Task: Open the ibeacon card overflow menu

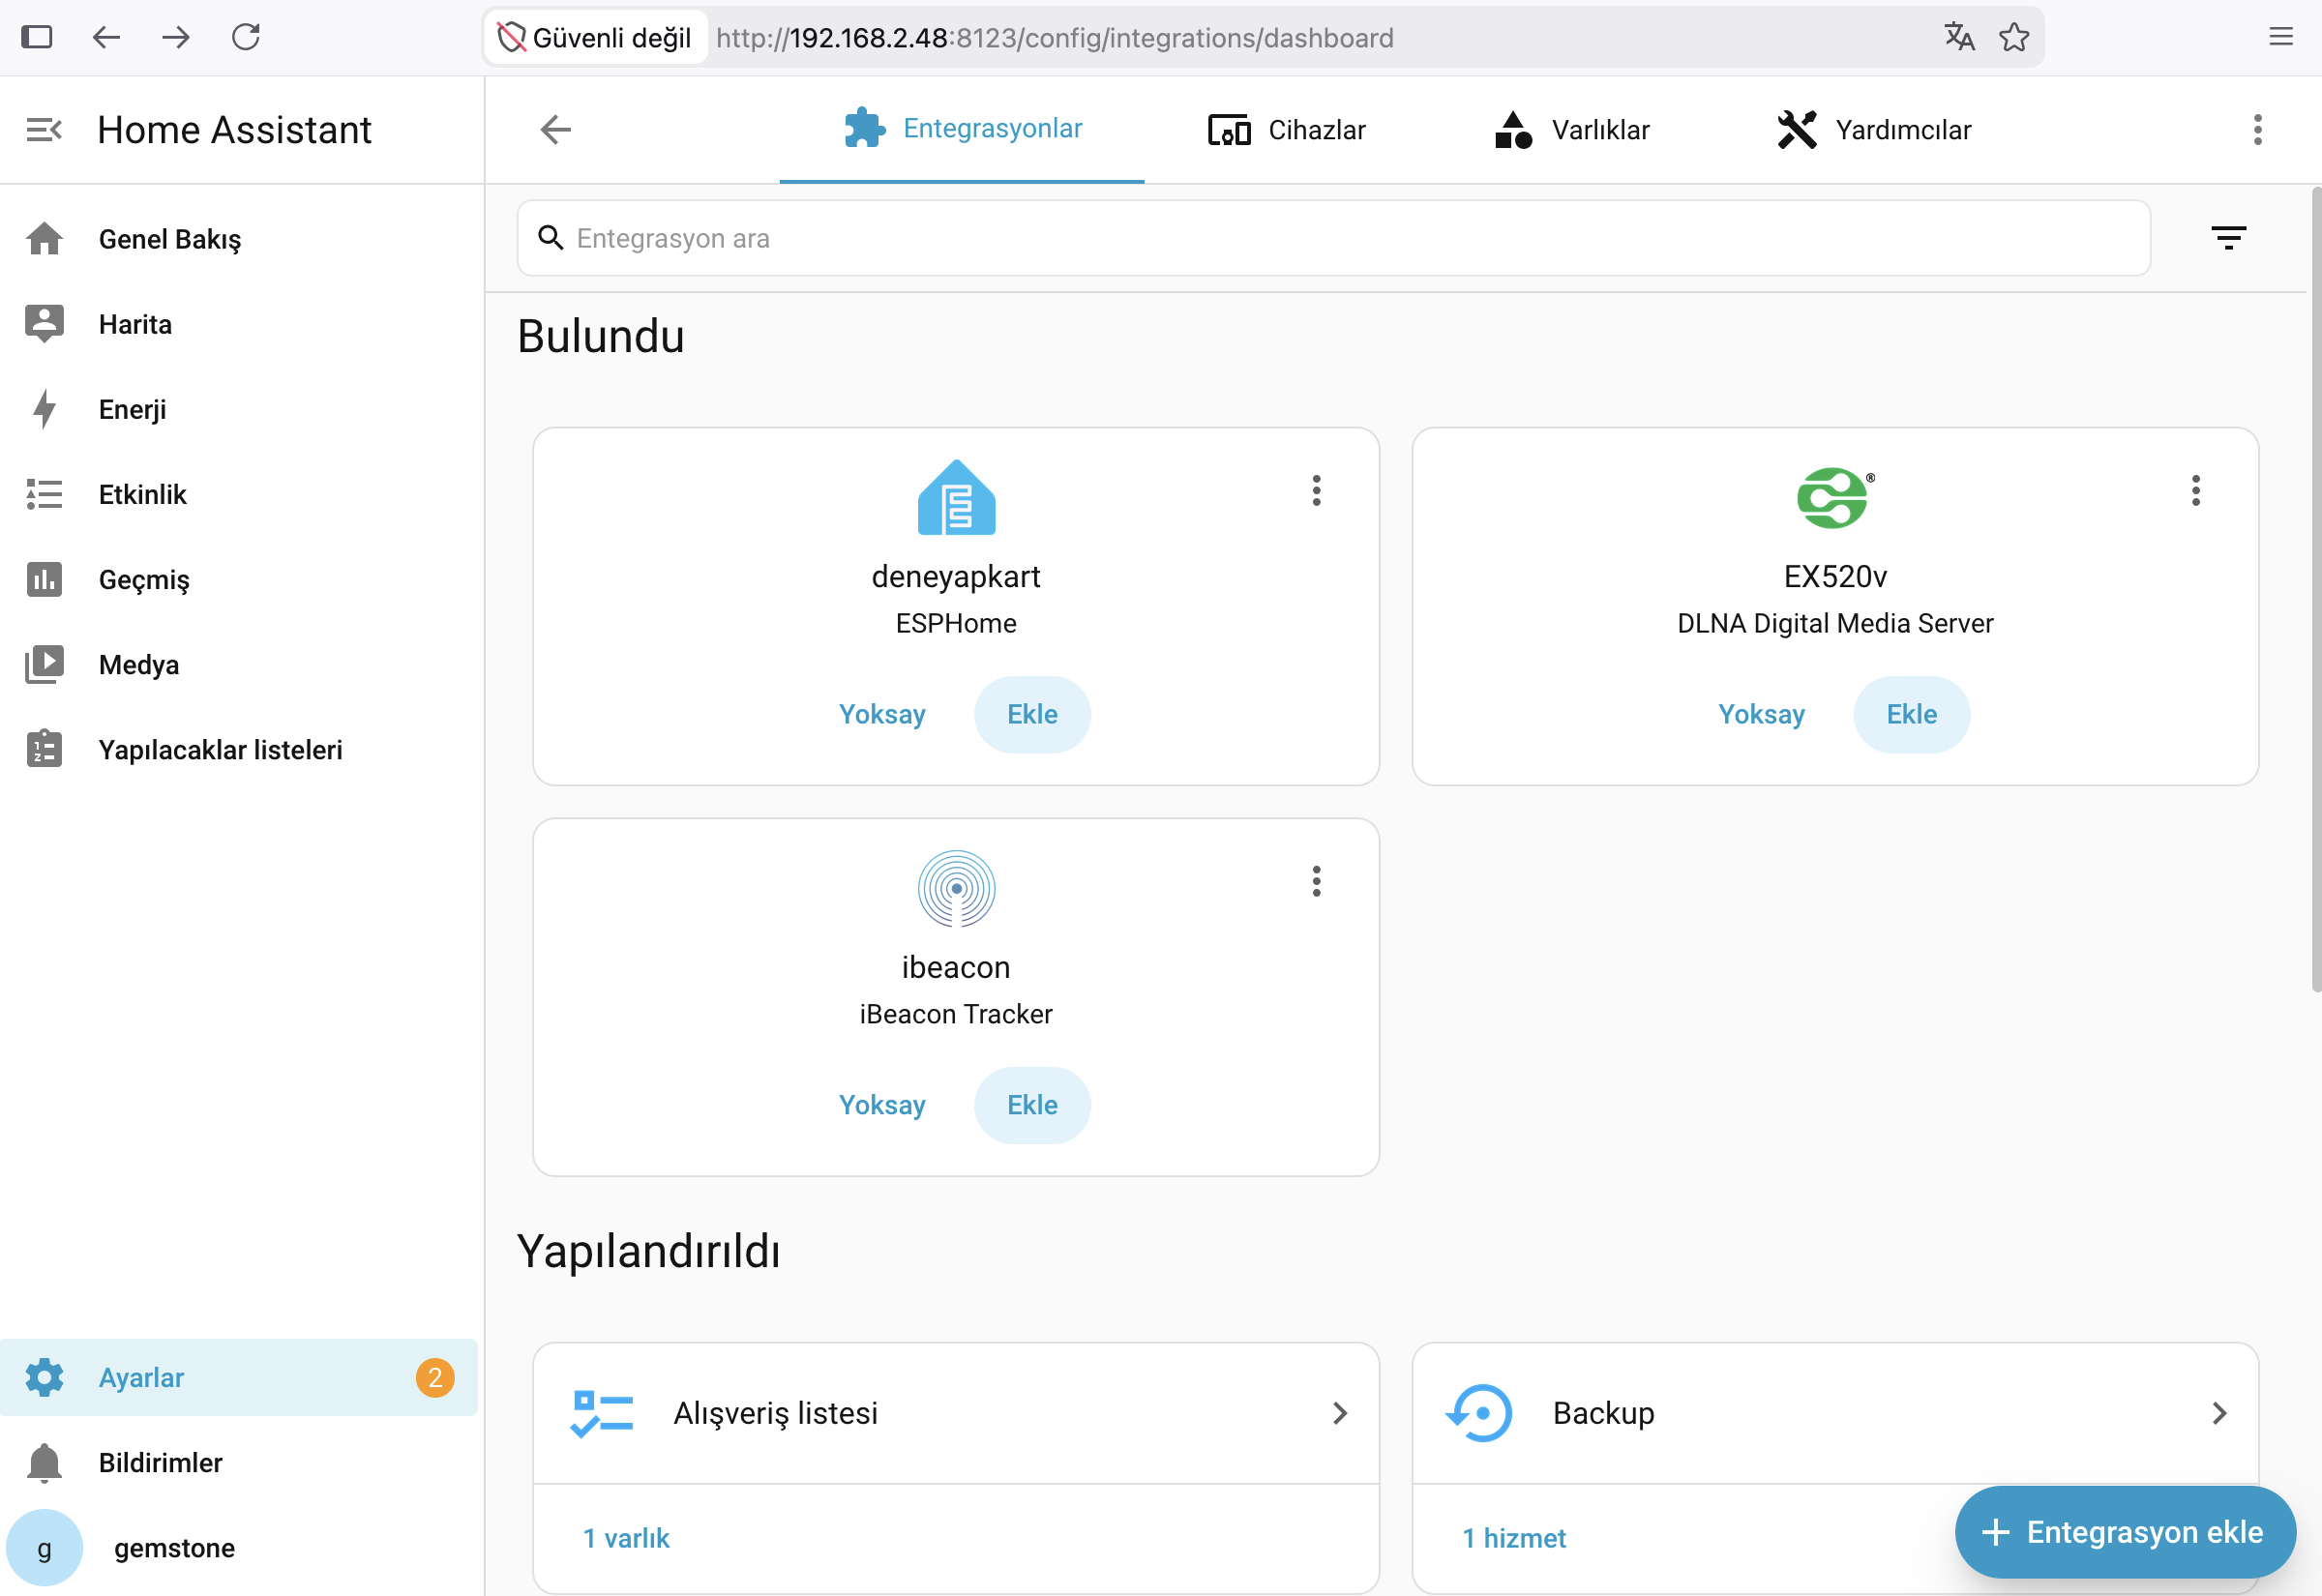Action: tap(1317, 881)
